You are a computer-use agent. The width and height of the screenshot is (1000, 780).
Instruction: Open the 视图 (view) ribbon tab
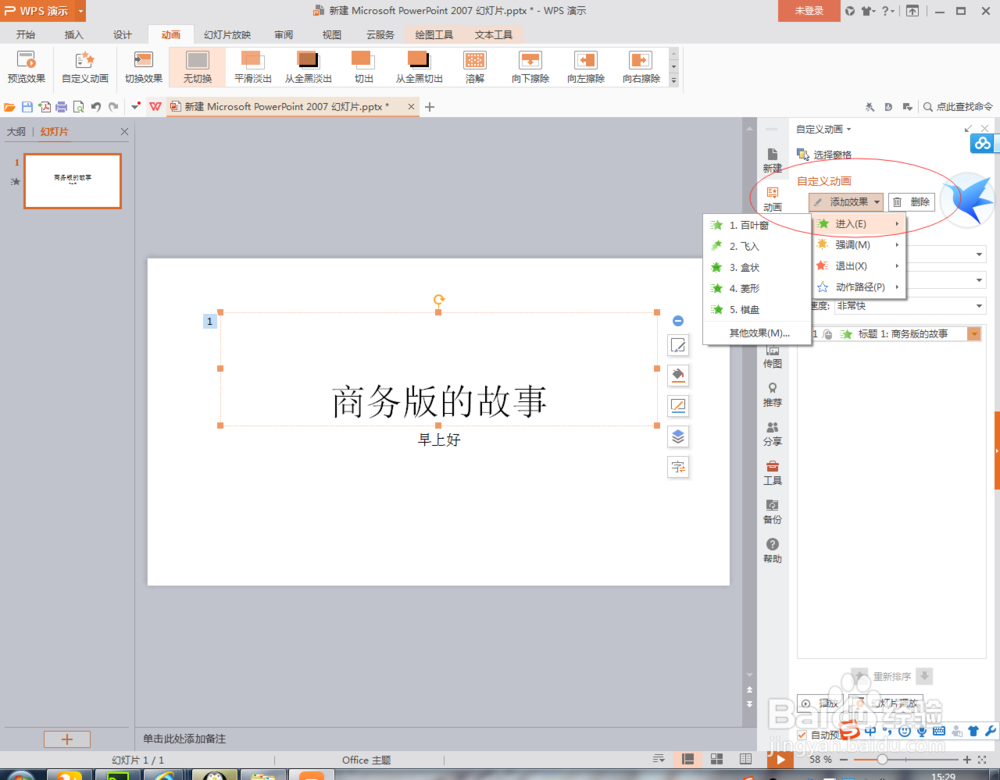pyautogui.click(x=333, y=33)
